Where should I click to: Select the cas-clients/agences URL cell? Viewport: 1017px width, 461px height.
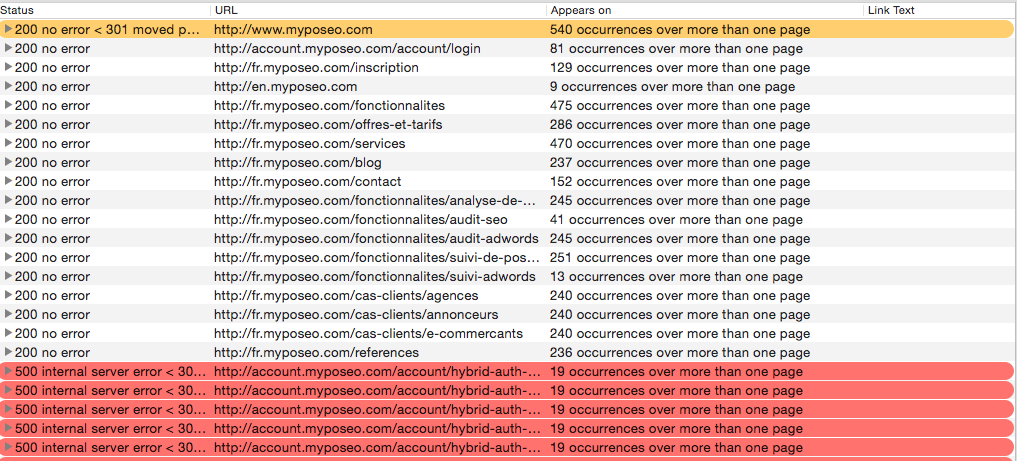(x=346, y=296)
